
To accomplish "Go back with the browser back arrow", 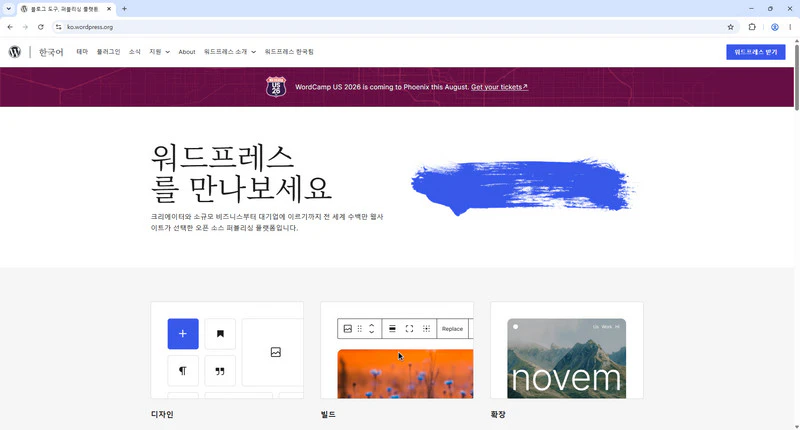I will coord(10,27).
